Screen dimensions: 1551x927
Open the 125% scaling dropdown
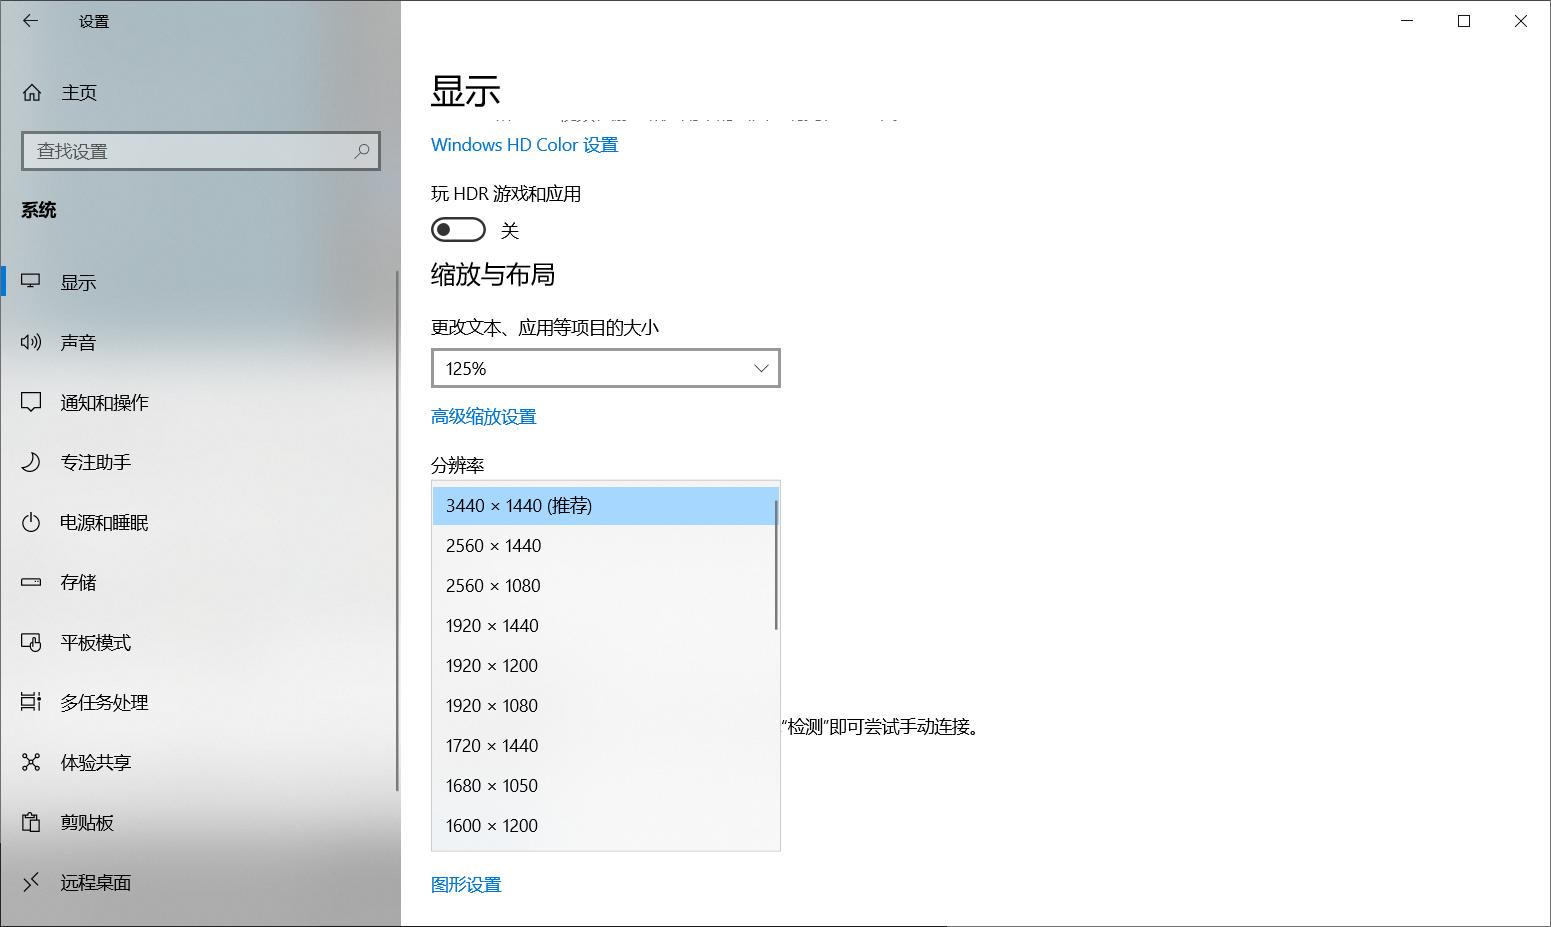[x=605, y=368]
